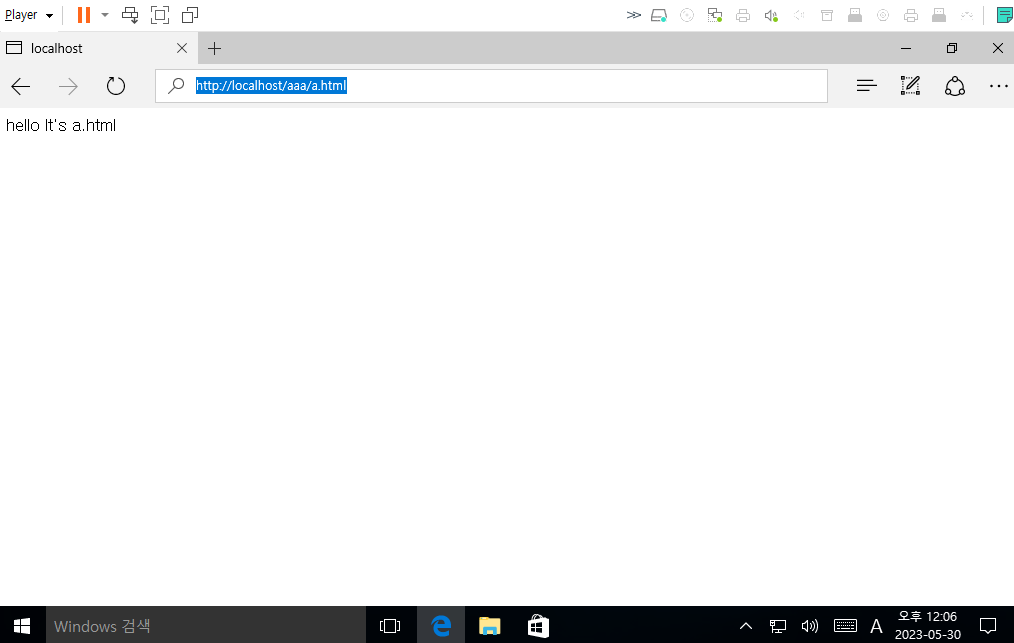
Task: Open the teal notes icon in VMware toolbar
Action: [1004, 15]
